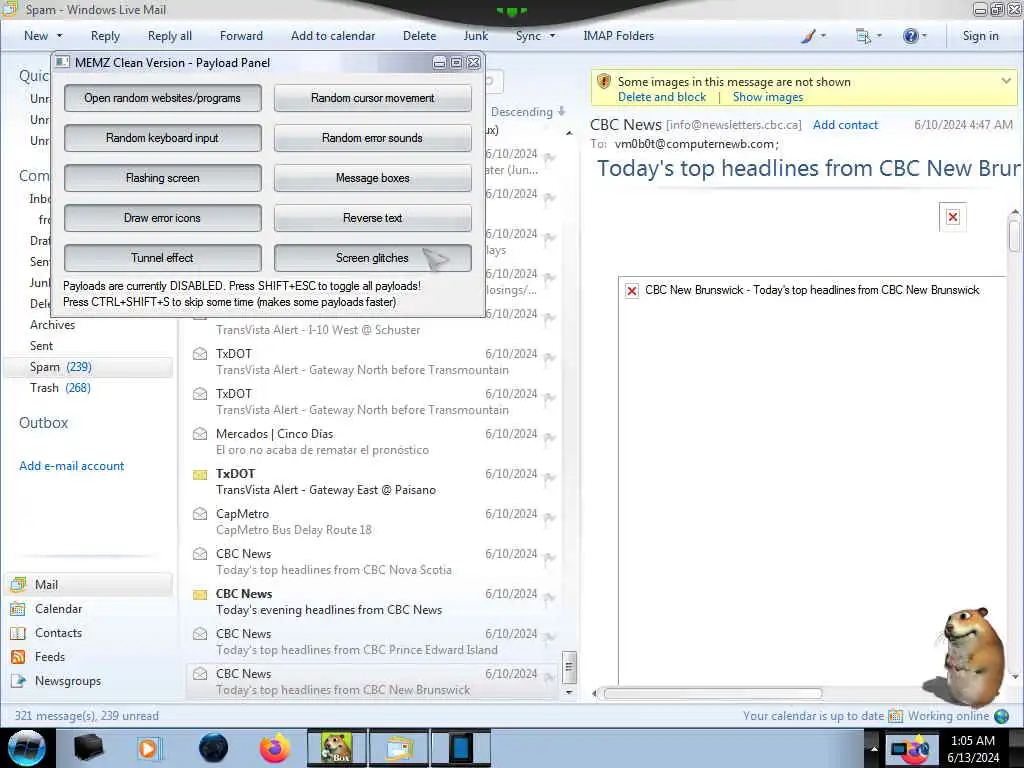The image size is (1024, 768).
Task: Click Add contact link
Action: (x=845, y=125)
